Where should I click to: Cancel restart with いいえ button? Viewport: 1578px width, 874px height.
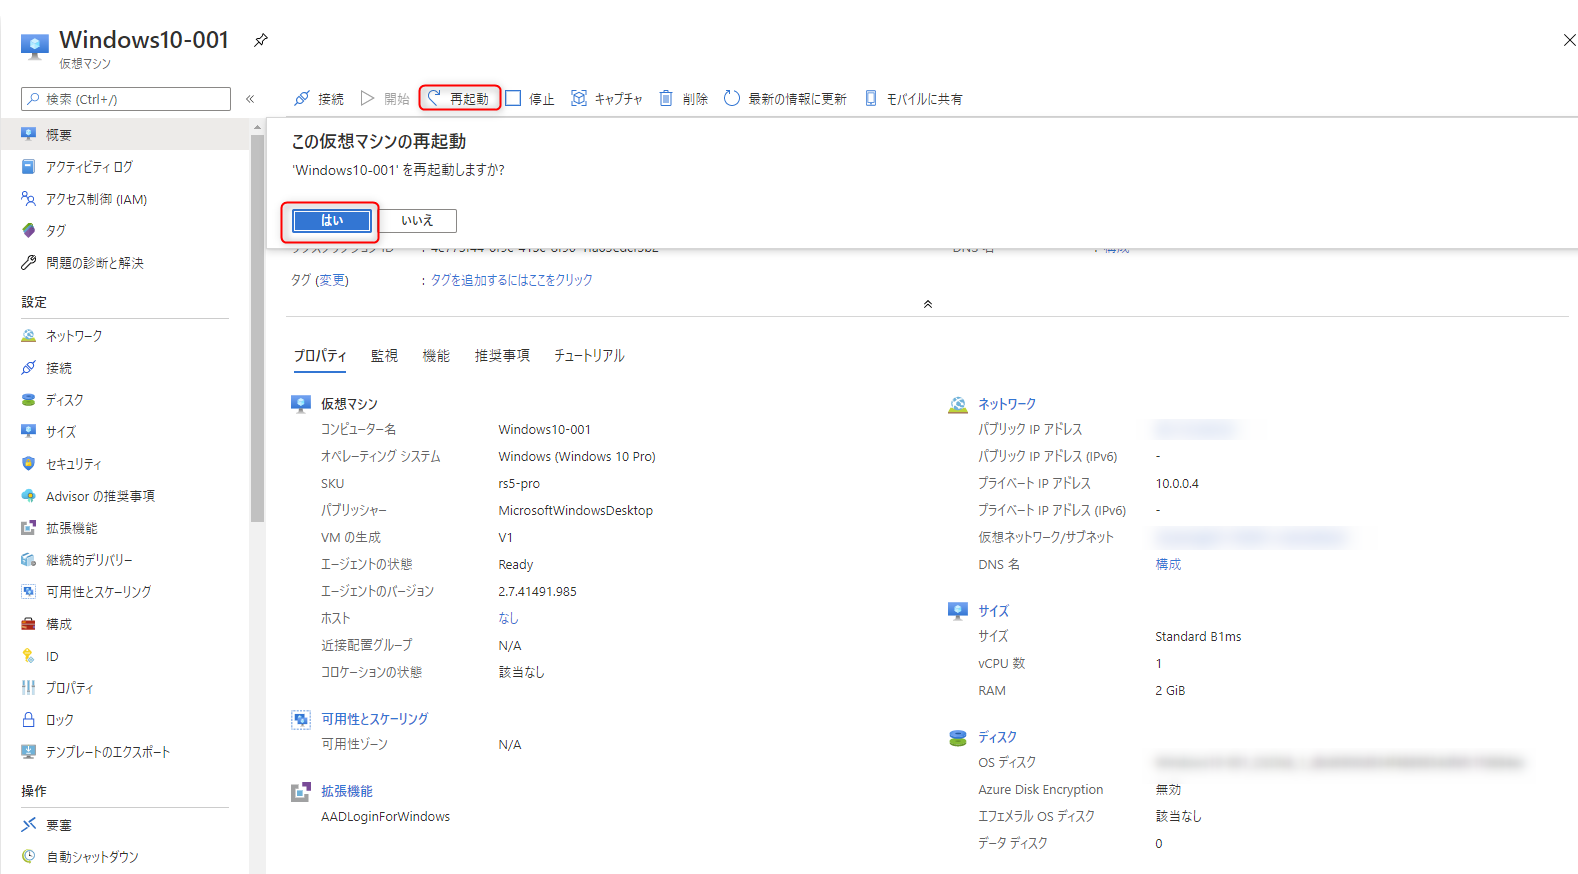point(417,220)
